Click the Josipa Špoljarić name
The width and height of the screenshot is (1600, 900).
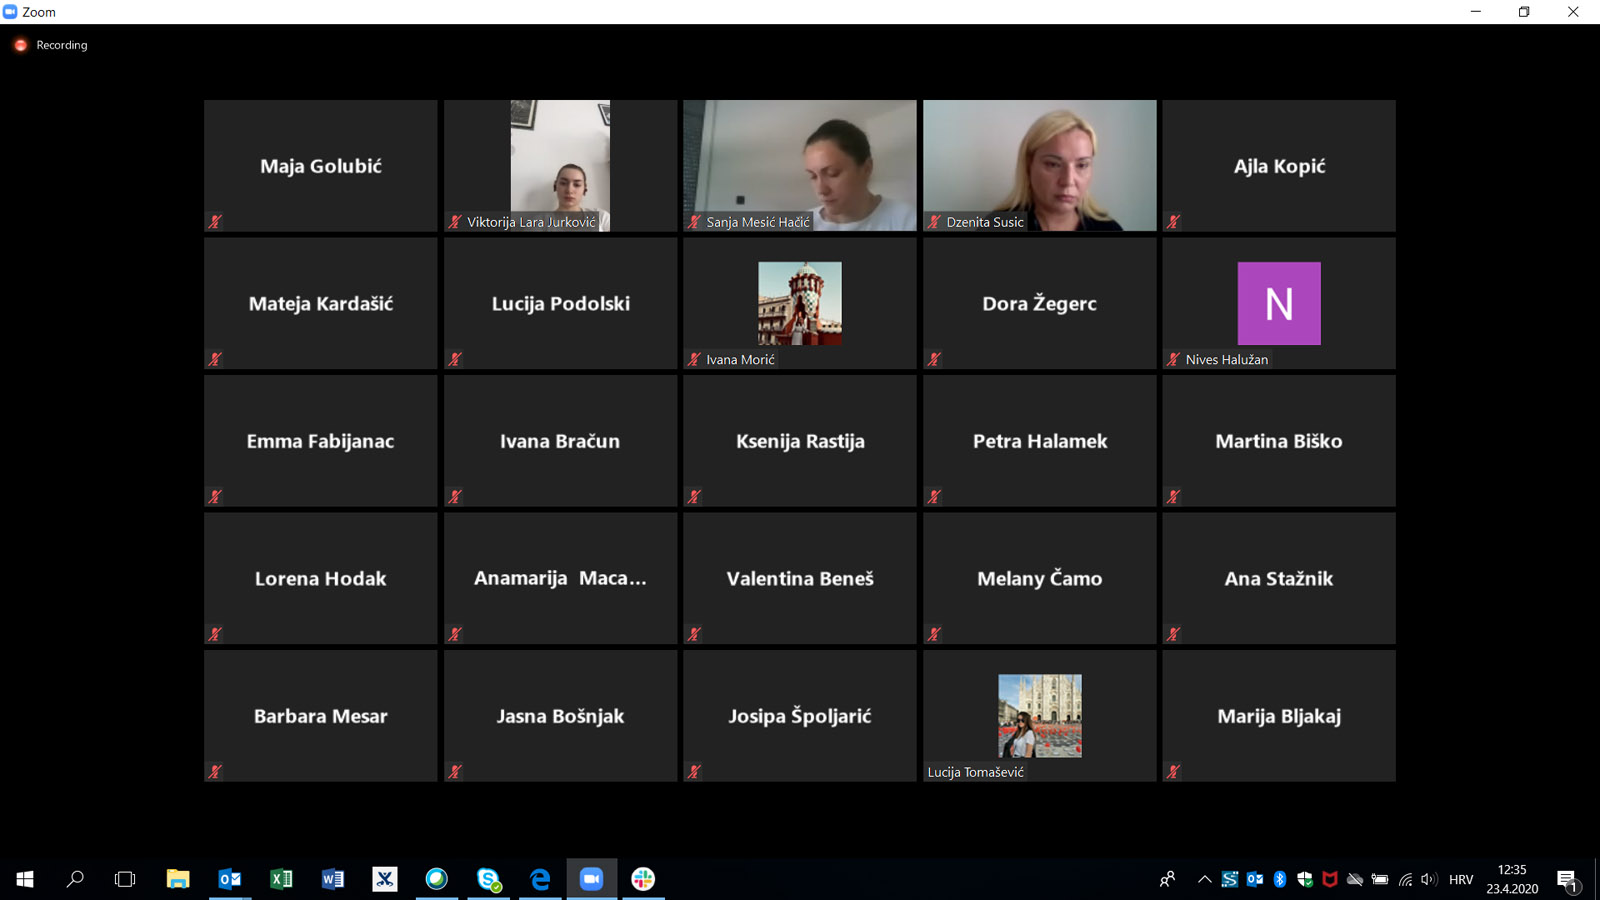pyautogui.click(x=800, y=716)
